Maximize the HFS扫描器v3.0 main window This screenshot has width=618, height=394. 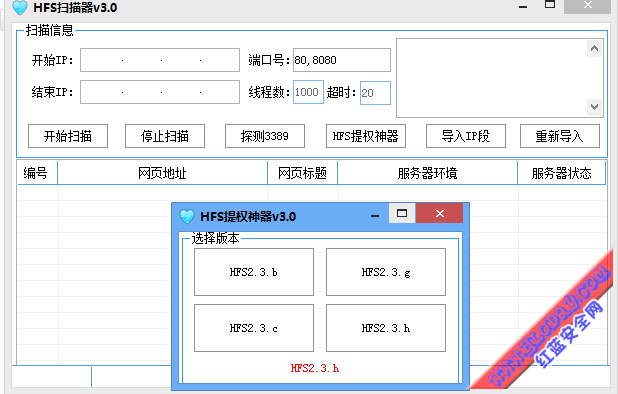point(550,5)
